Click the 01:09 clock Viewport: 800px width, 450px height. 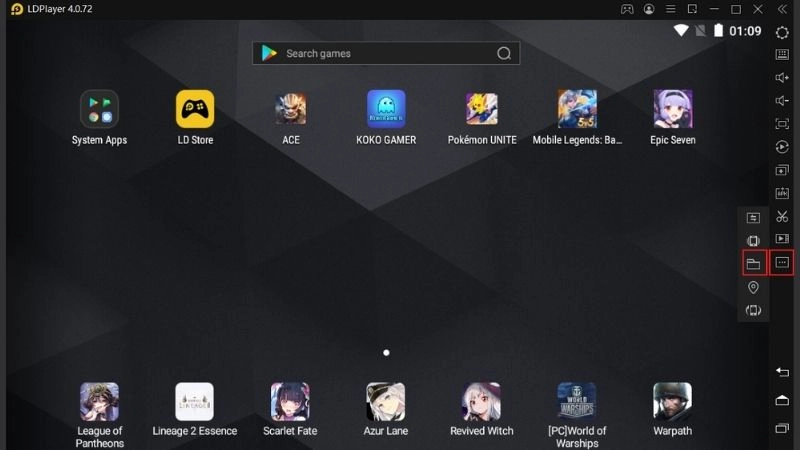tap(745, 31)
